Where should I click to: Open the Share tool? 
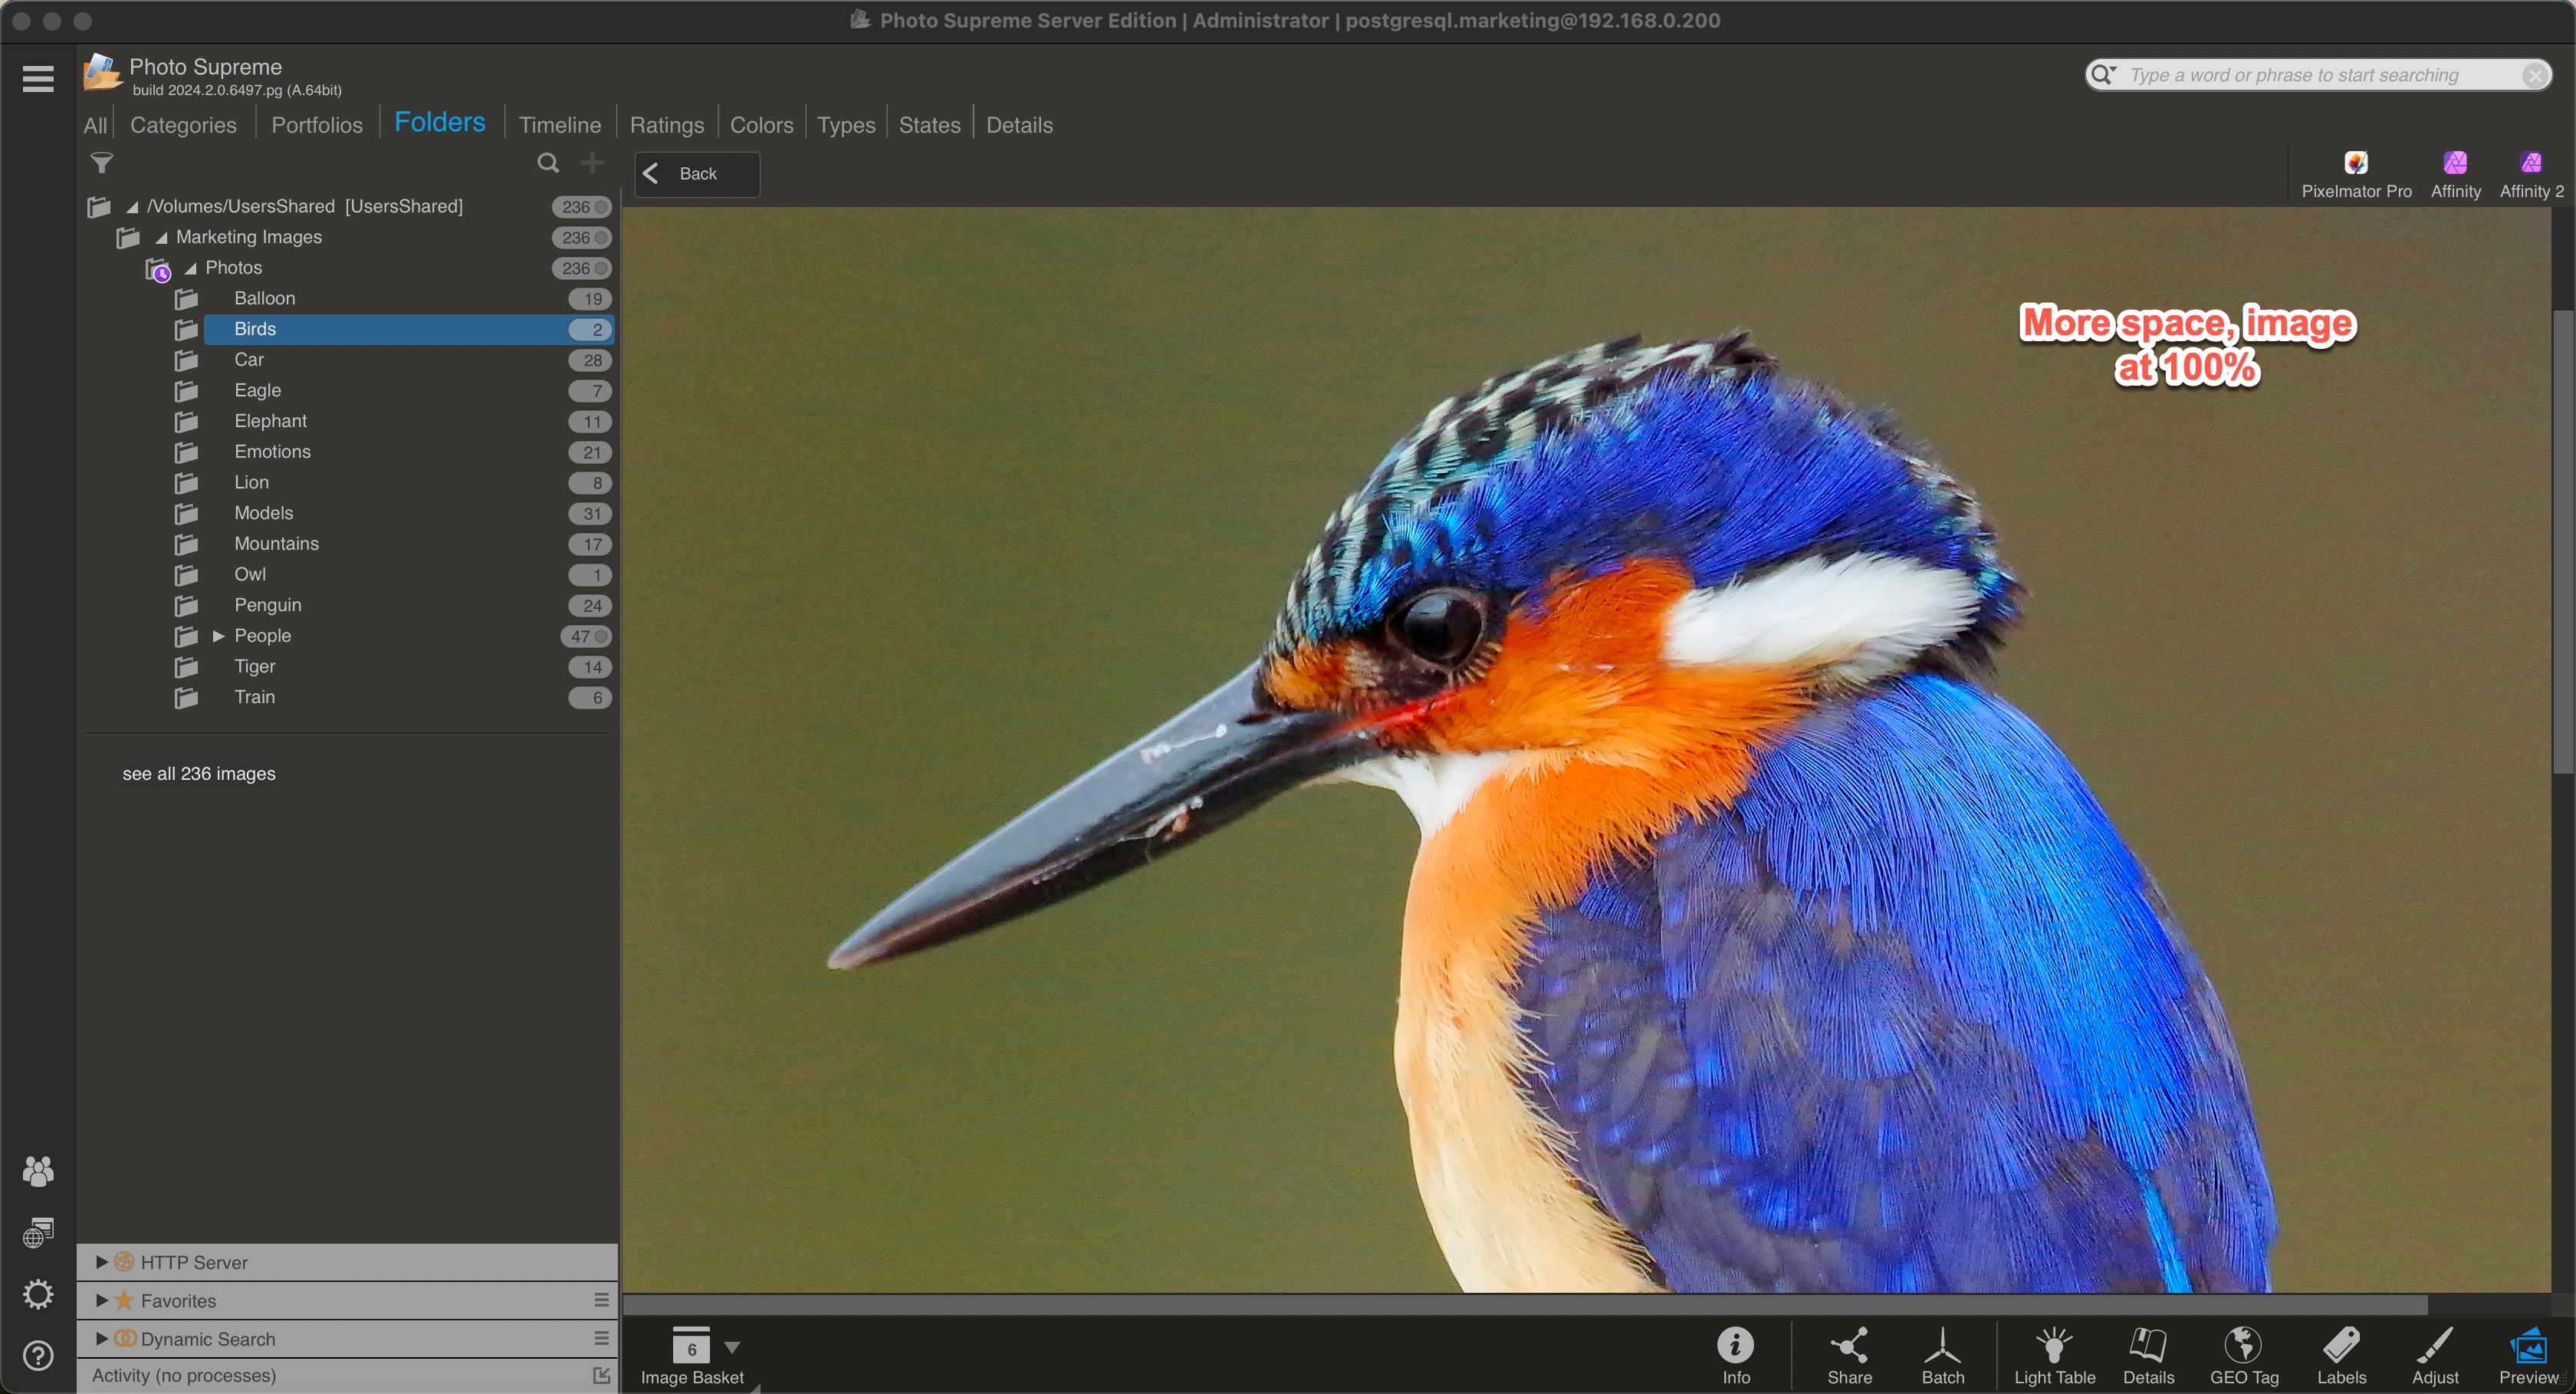(x=1849, y=1356)
